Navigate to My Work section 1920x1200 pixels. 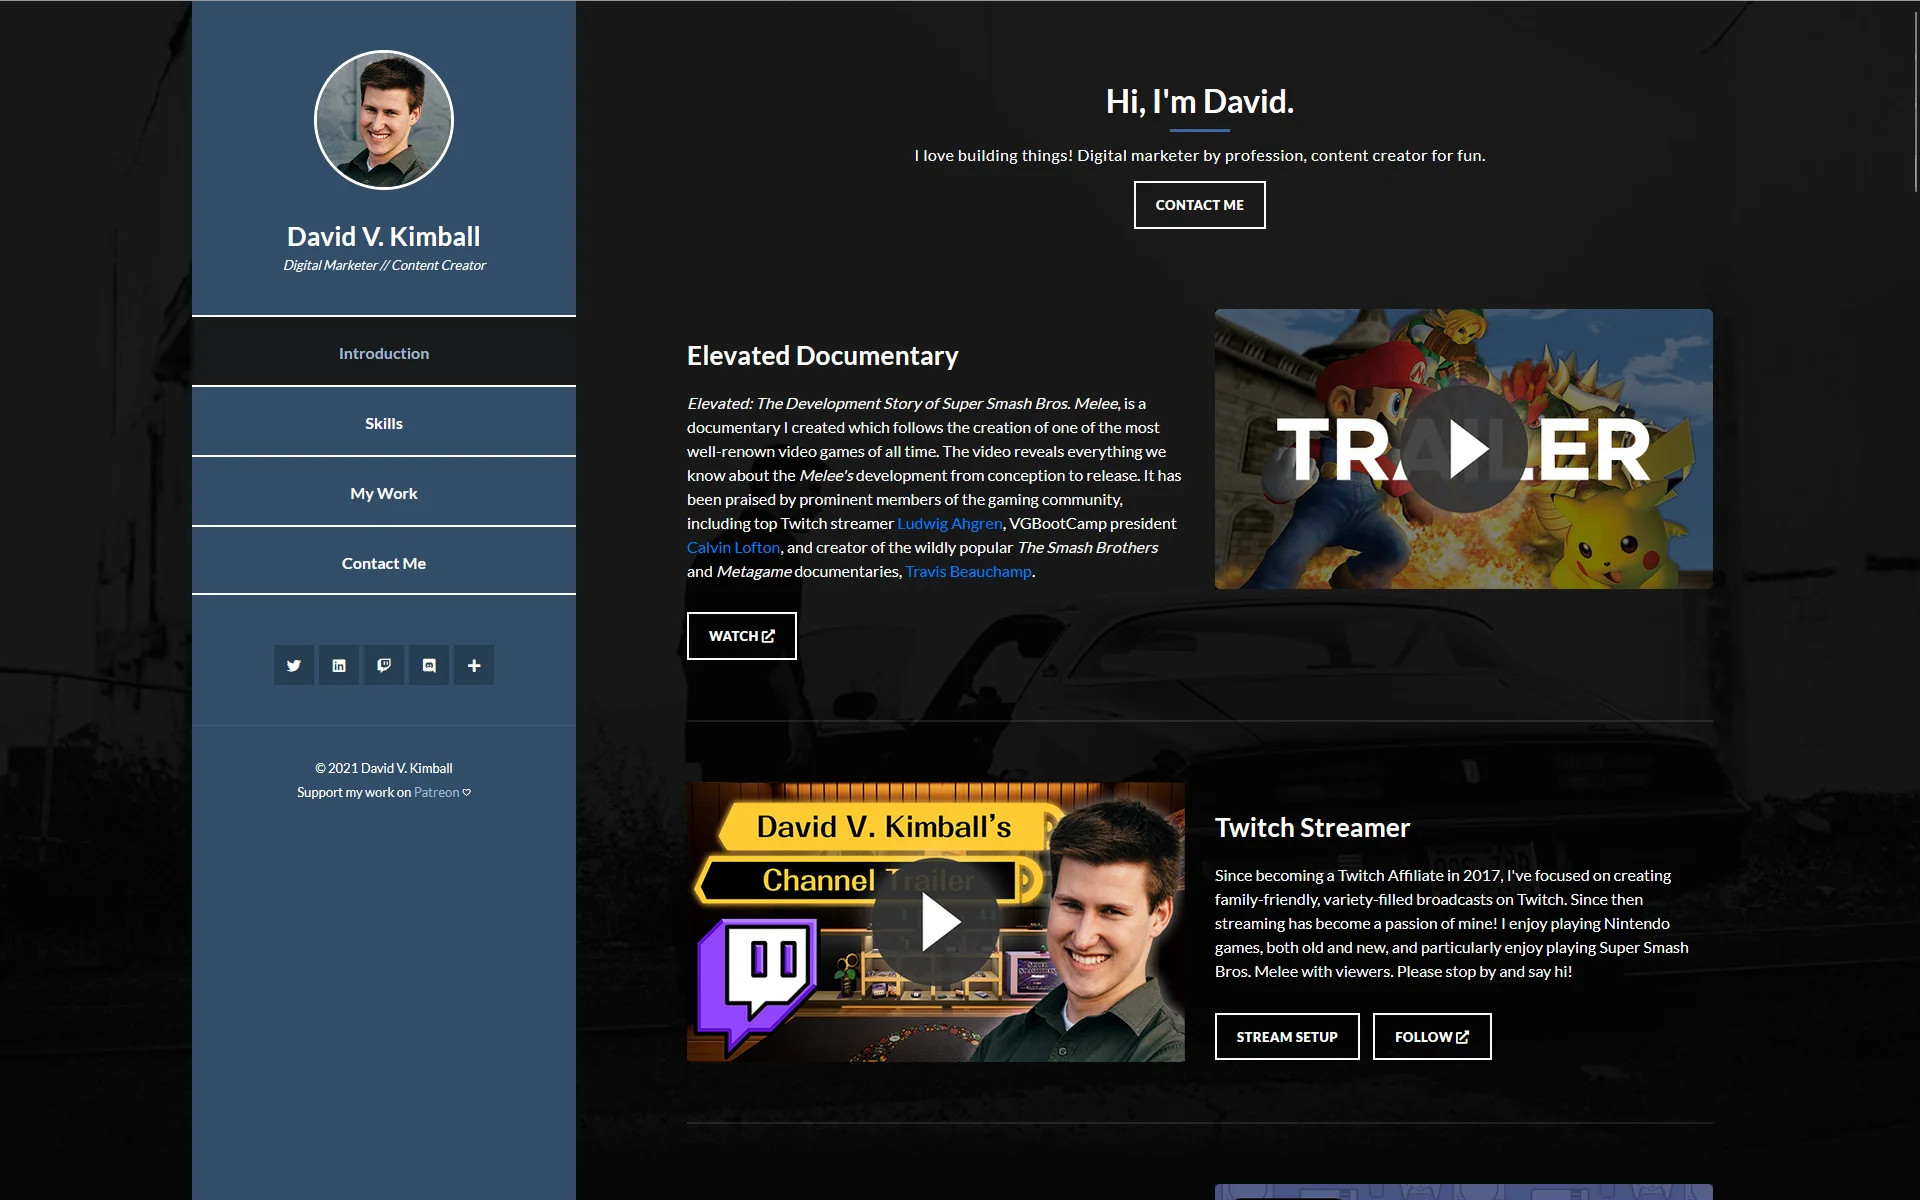point(383,492)
